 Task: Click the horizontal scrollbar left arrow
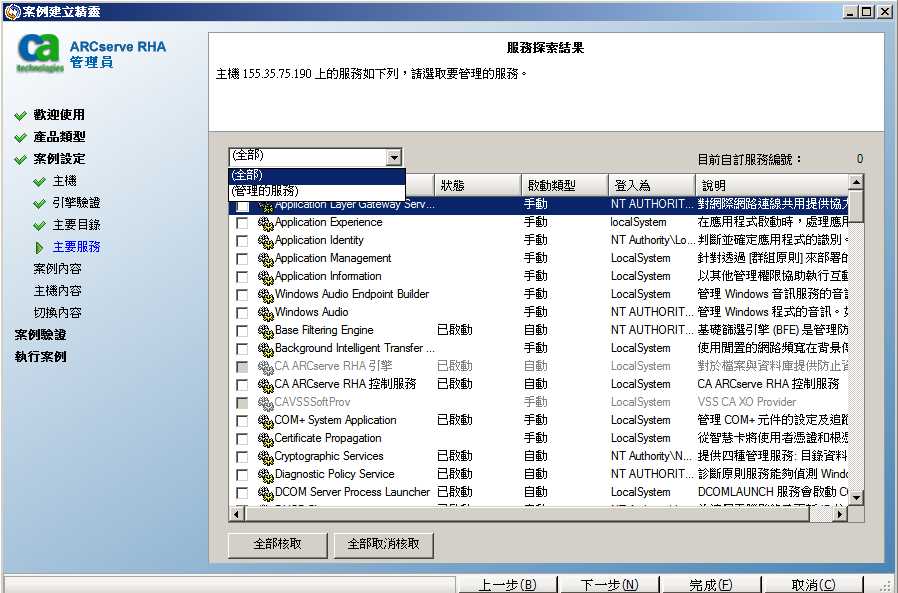[x=237, y=514]
